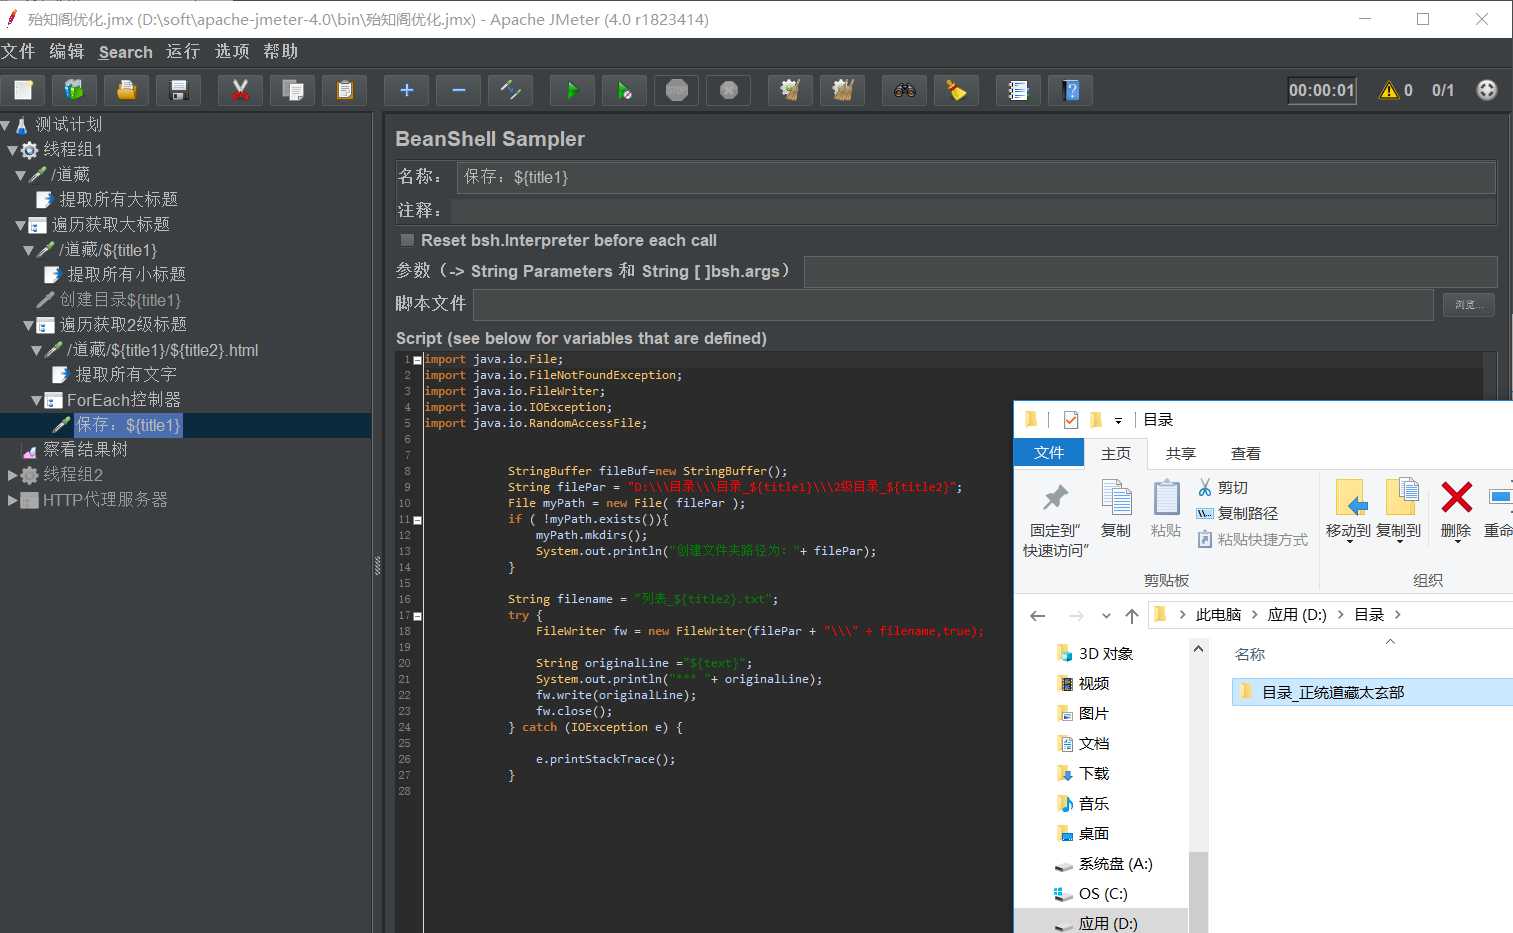Click the Toggle enable/disable toolbar icon
Screen dimensions: 1513x933
coord(511,90)
